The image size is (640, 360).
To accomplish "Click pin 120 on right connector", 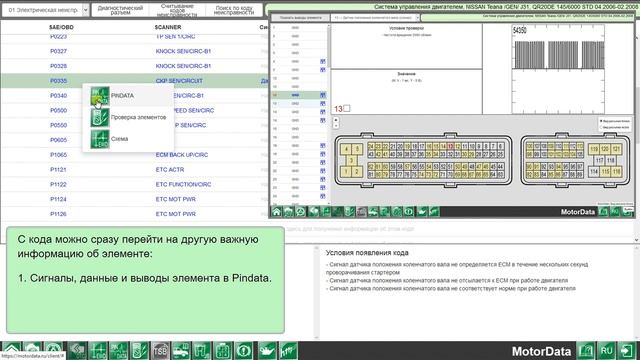I will pyautogui.click(x=605, y=149).
